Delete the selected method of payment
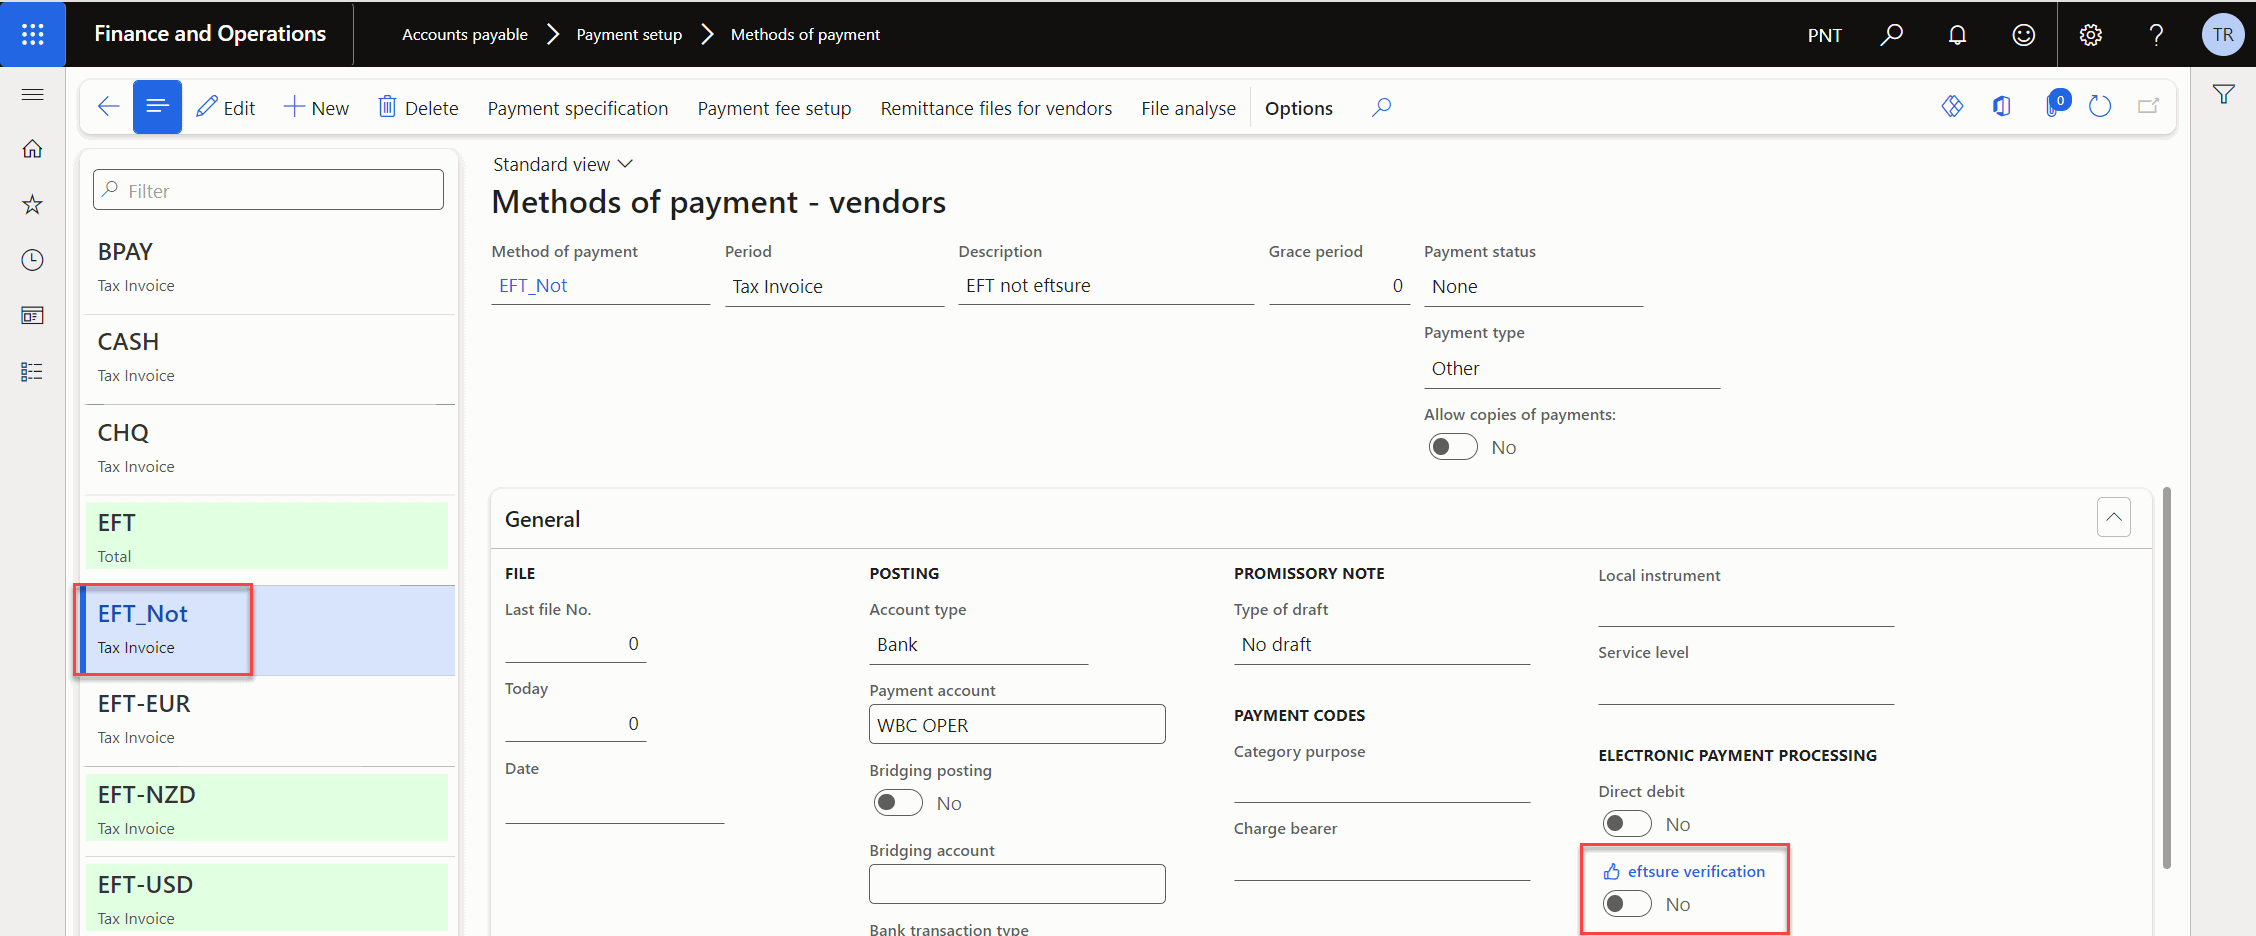 tap(418, 107)
